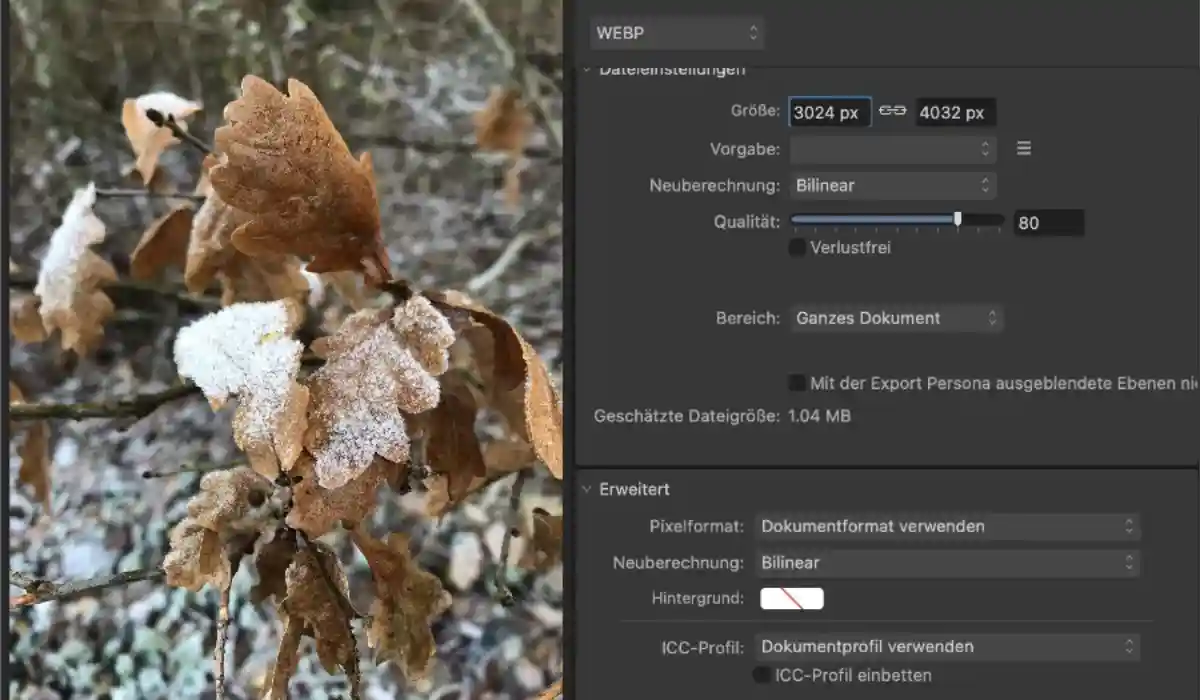Open the Bereich Ganzes Dokument dropdown
Screen dimensions: 1200x700
(x=896, y=318)
